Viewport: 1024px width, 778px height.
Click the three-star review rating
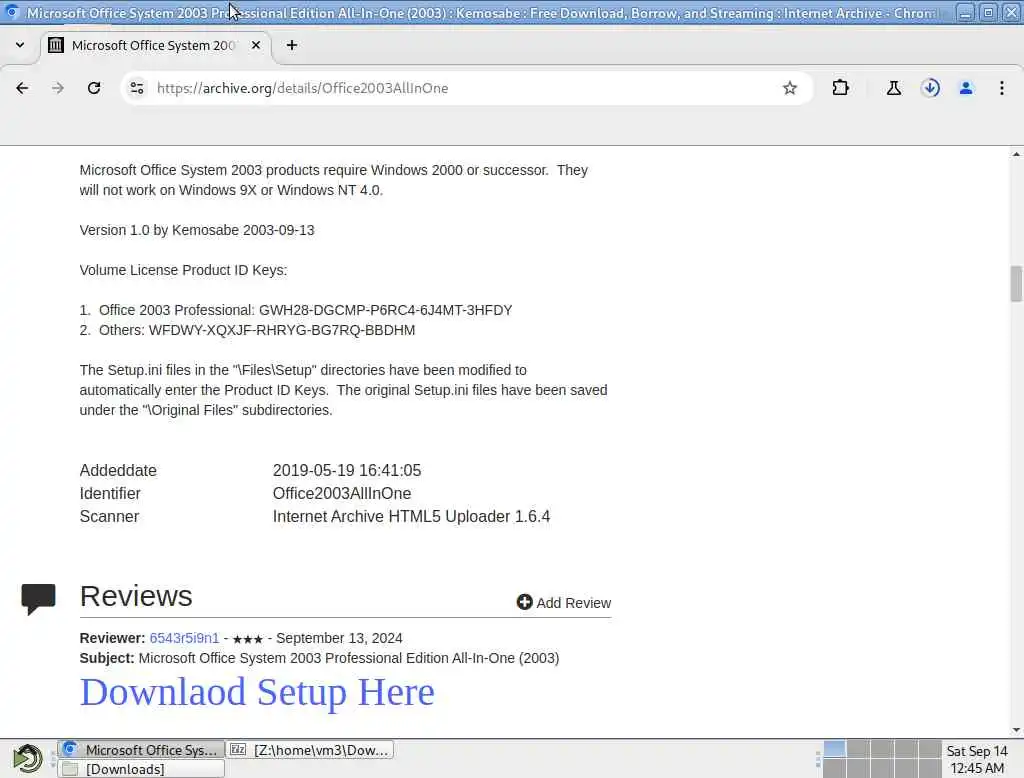point(248,639)
